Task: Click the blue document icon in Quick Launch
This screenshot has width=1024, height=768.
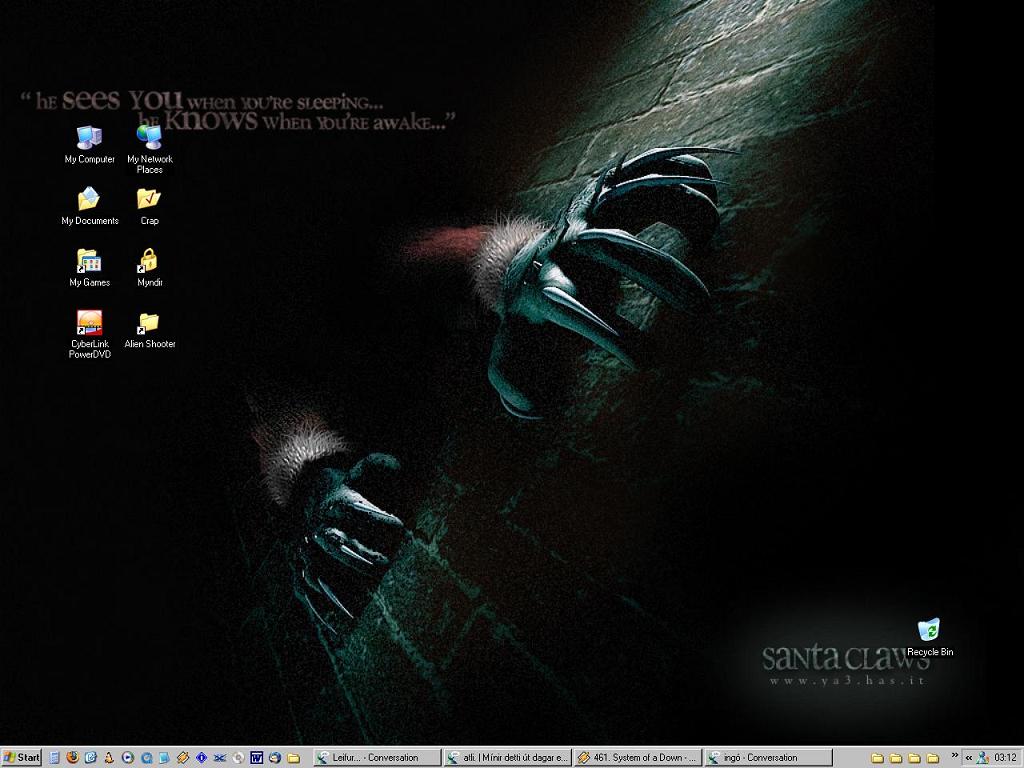Action: [165, 758]
